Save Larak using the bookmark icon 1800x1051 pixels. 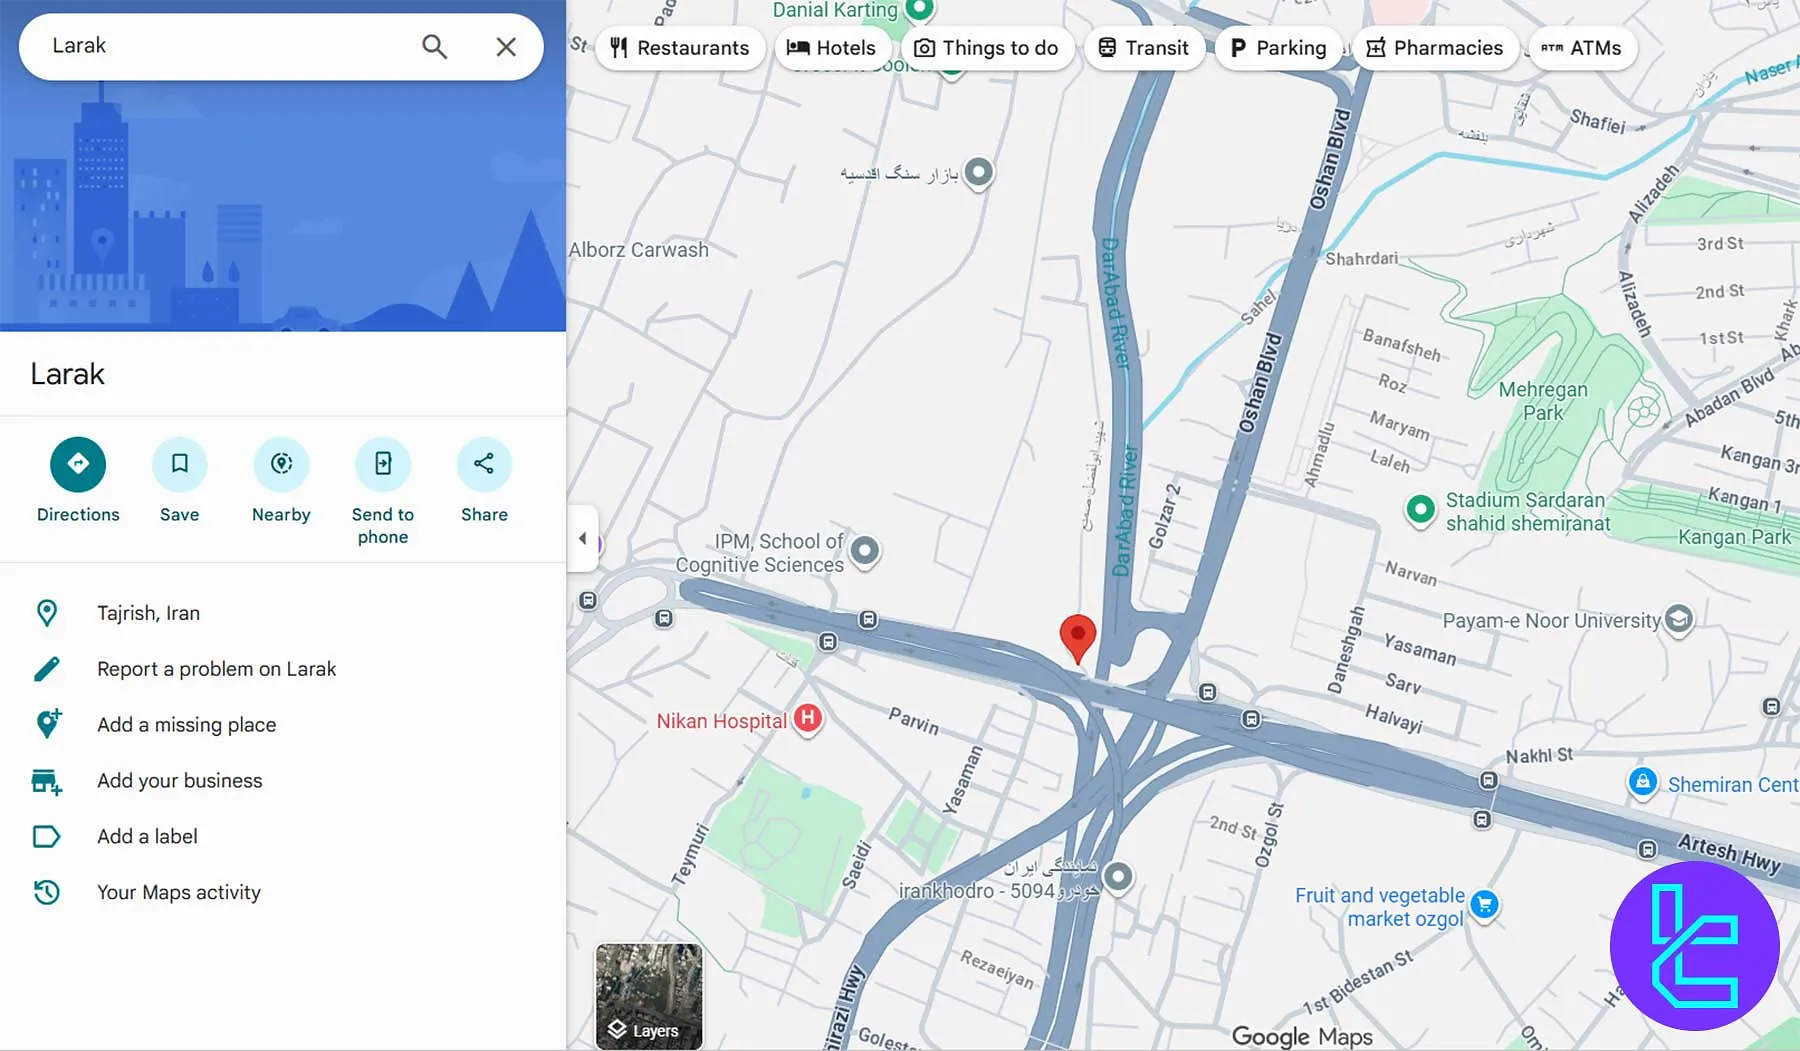click(180, 464)
